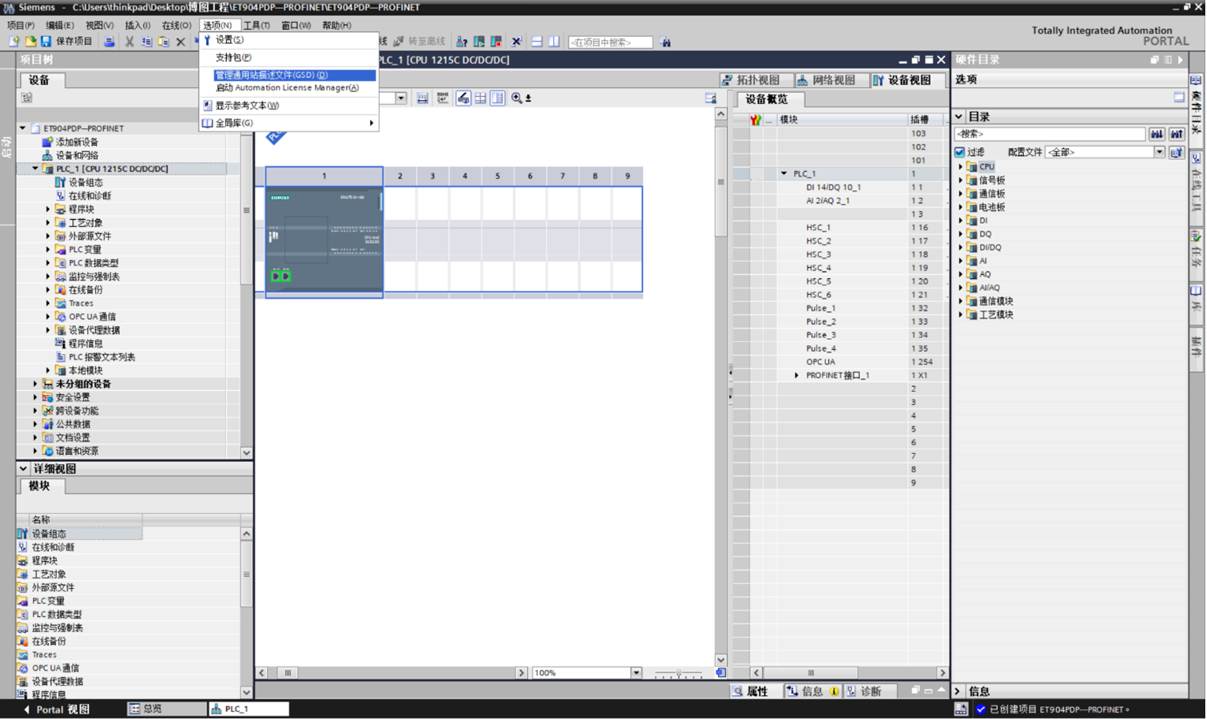Click the cut scissors icon in toolbar
1207x719 pixels.
130,41
